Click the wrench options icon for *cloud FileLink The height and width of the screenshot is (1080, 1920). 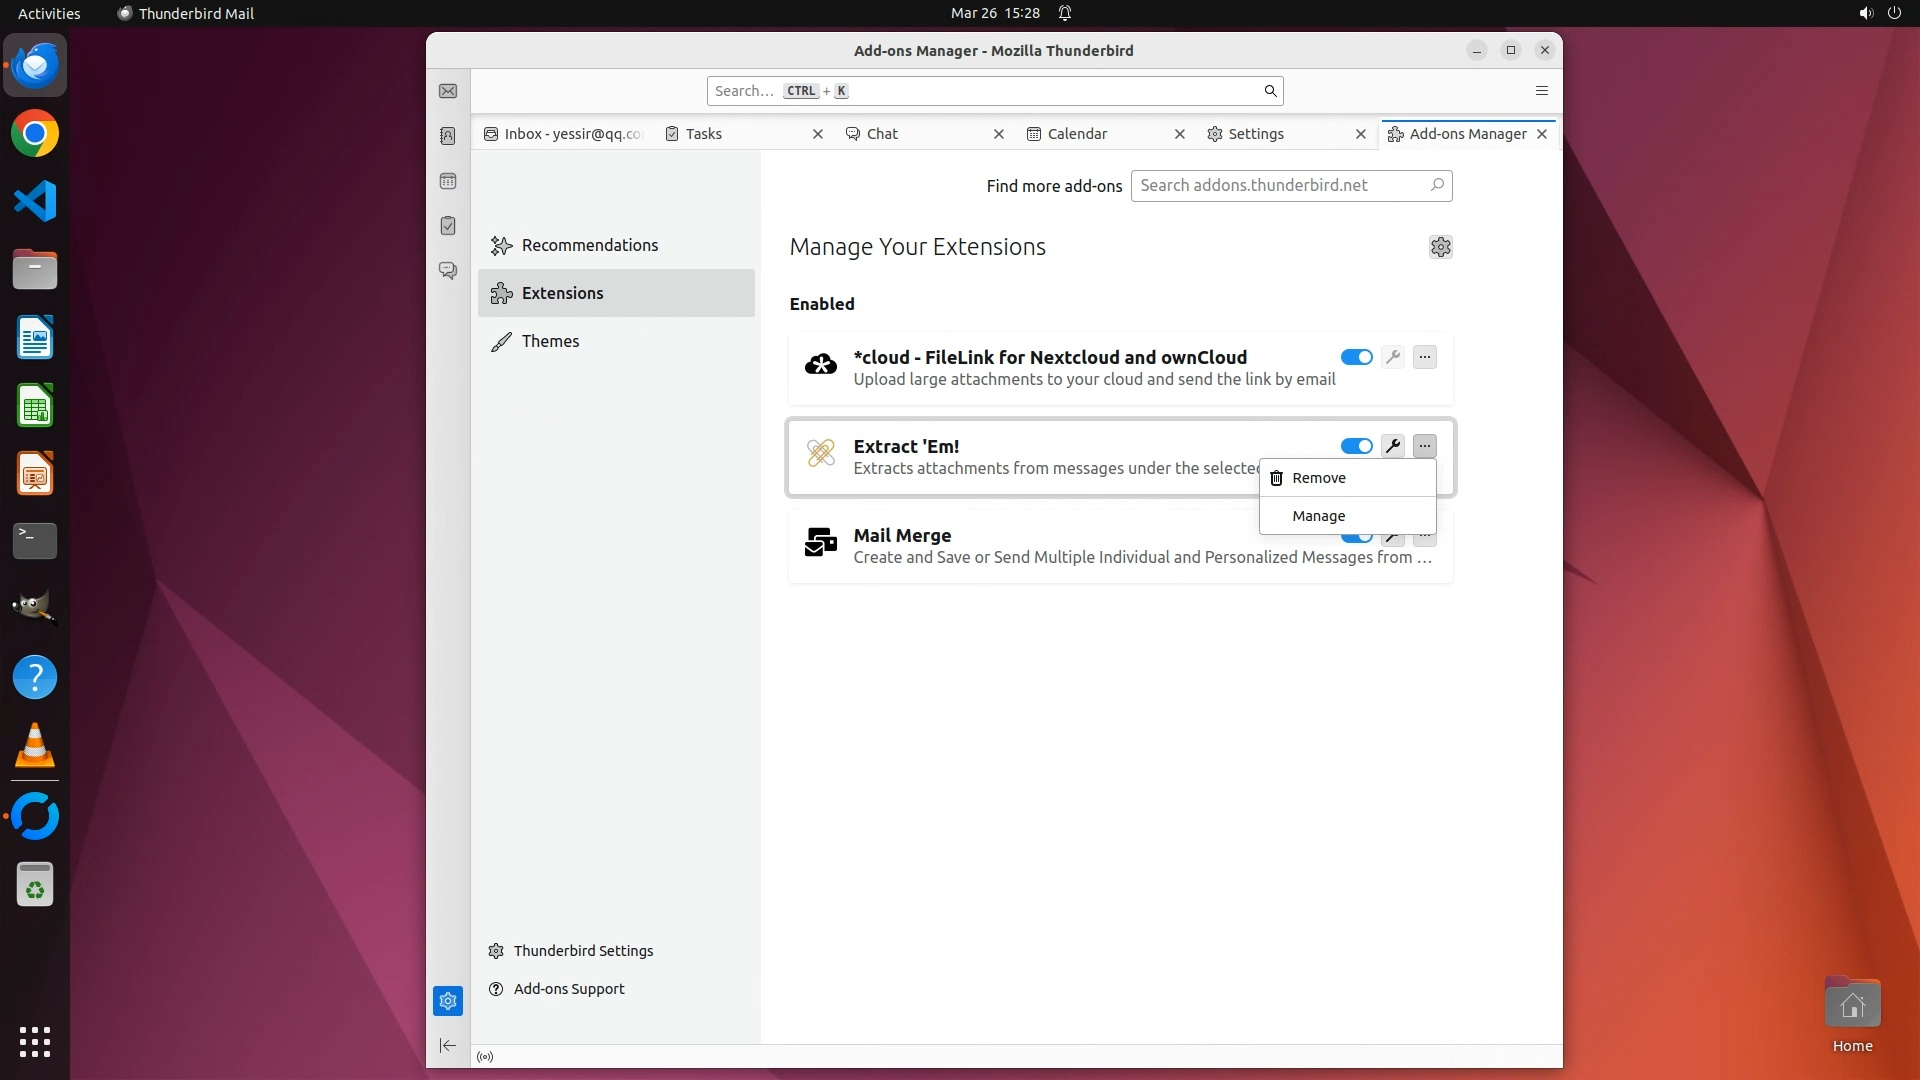pos(1392,357)
